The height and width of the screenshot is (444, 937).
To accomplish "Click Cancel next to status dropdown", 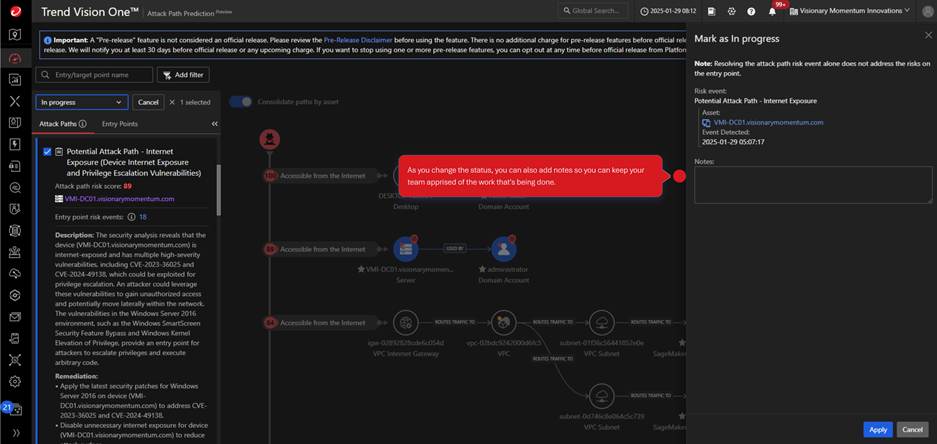I will tap(148, 102).
